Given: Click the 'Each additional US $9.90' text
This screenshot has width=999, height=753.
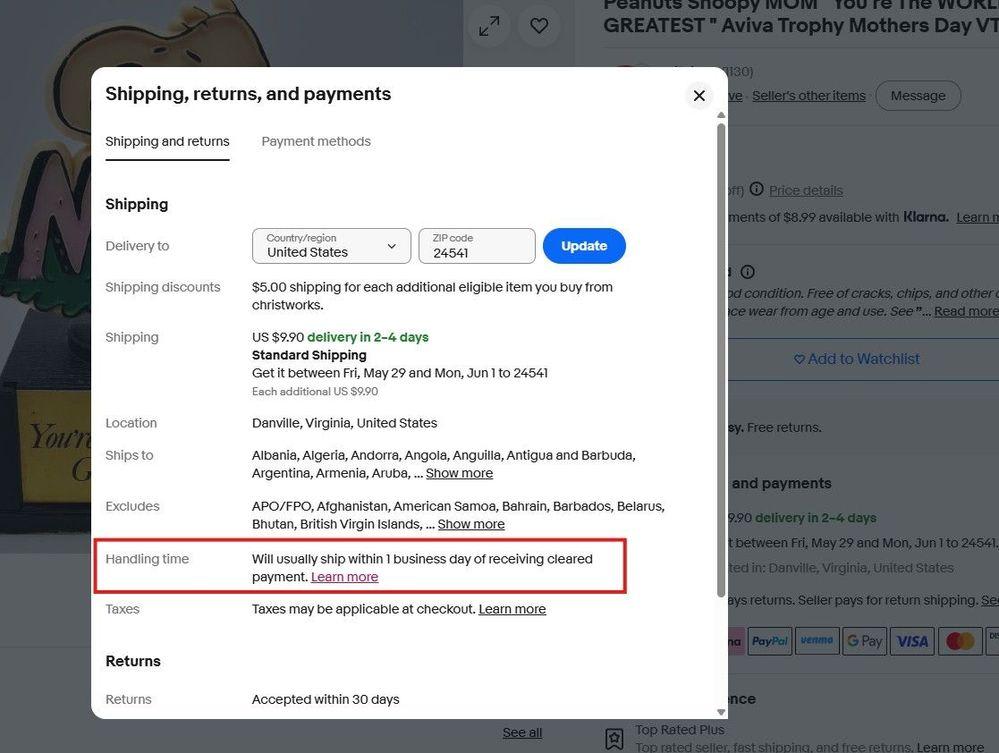Looking at the screenshot, I should (315, 391).
